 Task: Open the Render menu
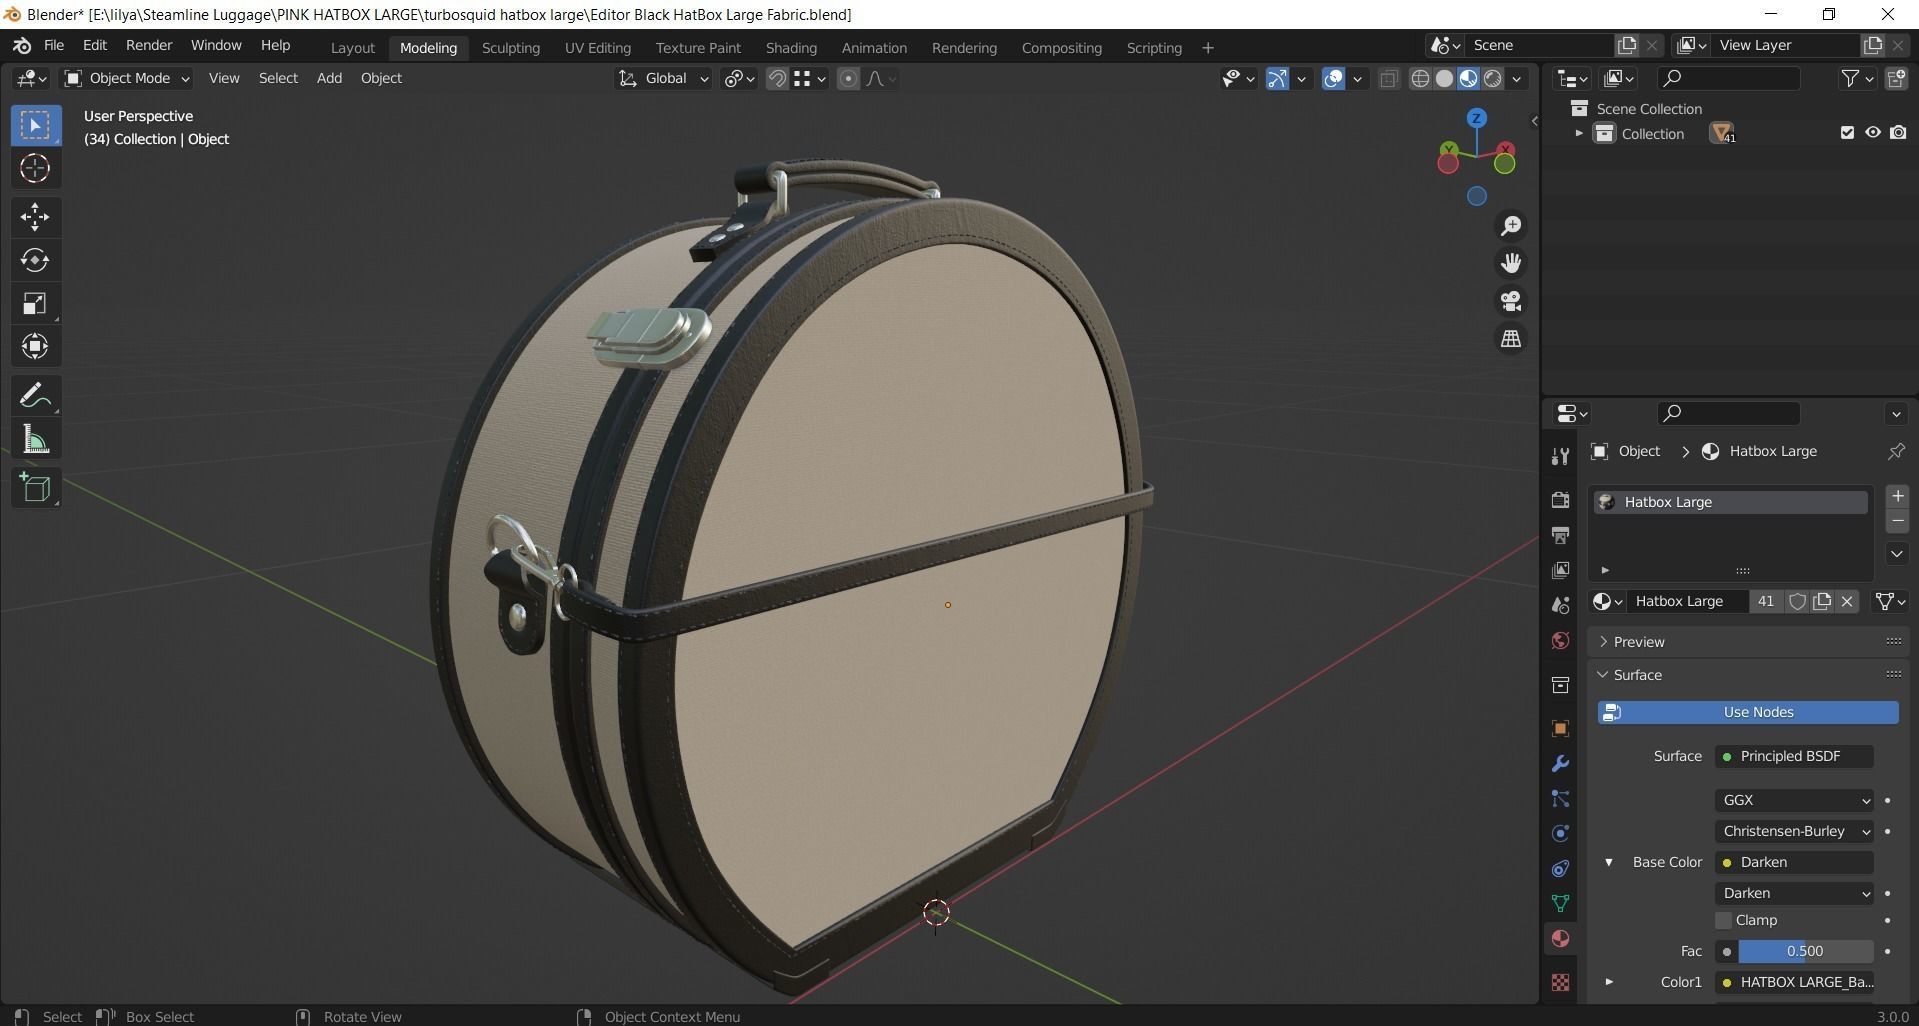(149, 46)
